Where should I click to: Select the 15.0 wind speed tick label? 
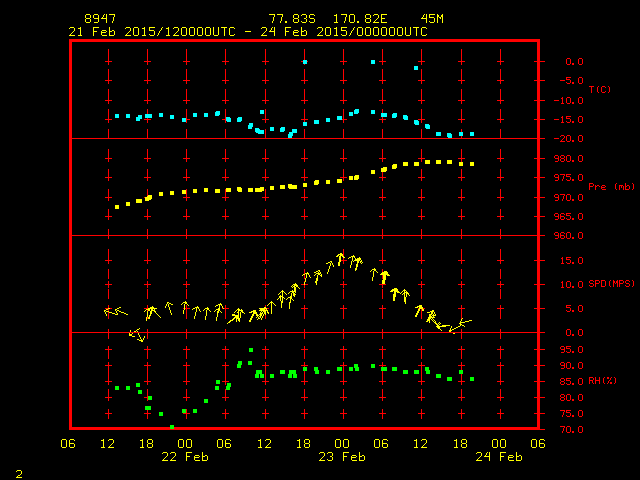[x=571, y=260]
